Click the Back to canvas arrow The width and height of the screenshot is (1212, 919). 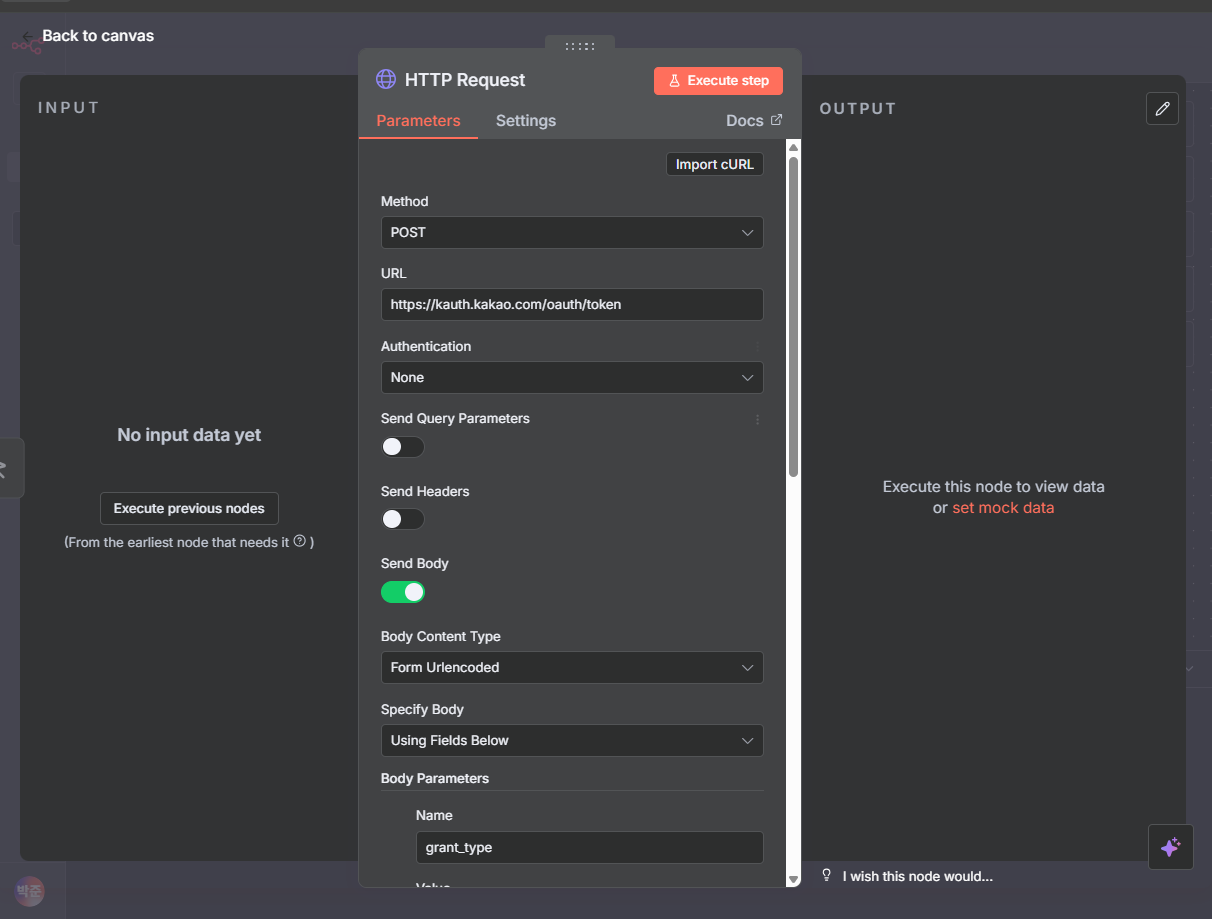pos(28,36)
